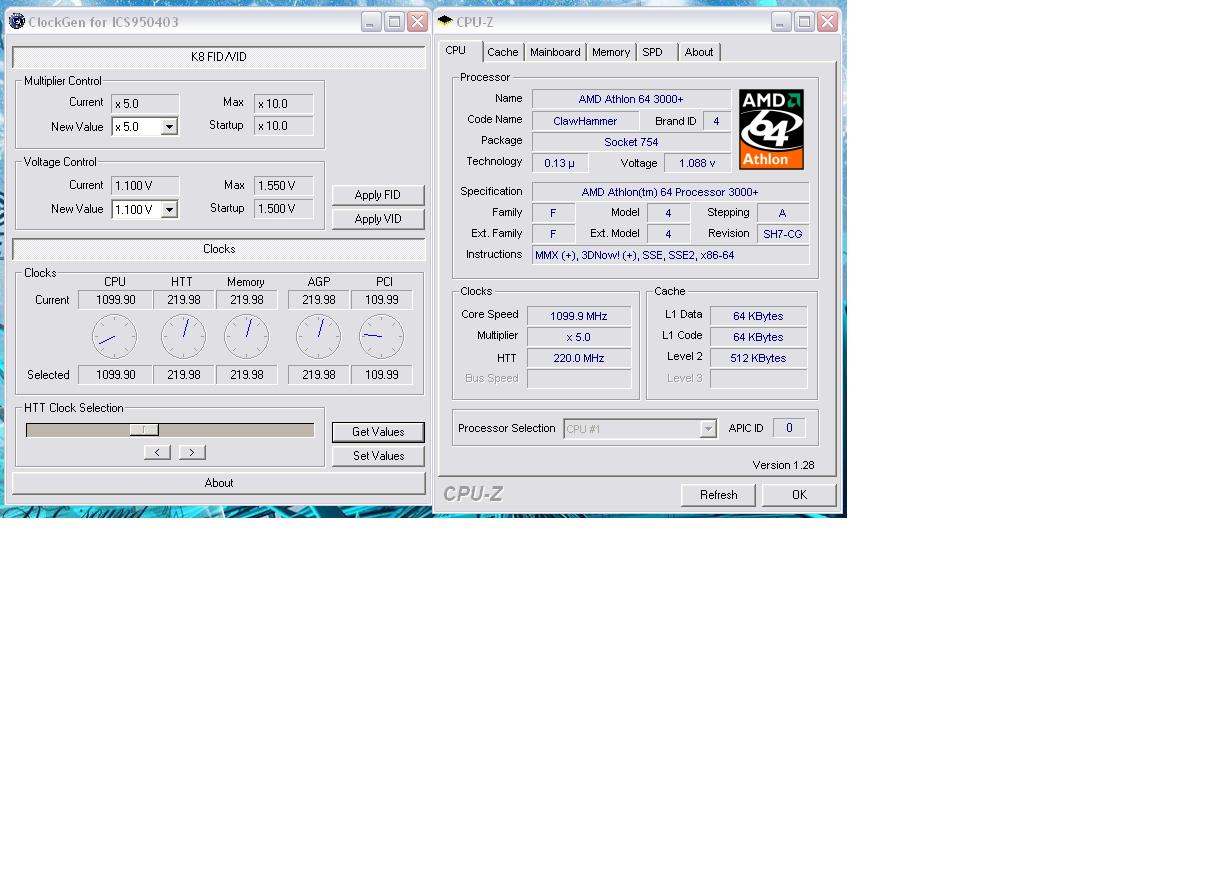
Task: Click the processor Name field AMD Athlon 64 3000+
Action: [x=631, y=99]
